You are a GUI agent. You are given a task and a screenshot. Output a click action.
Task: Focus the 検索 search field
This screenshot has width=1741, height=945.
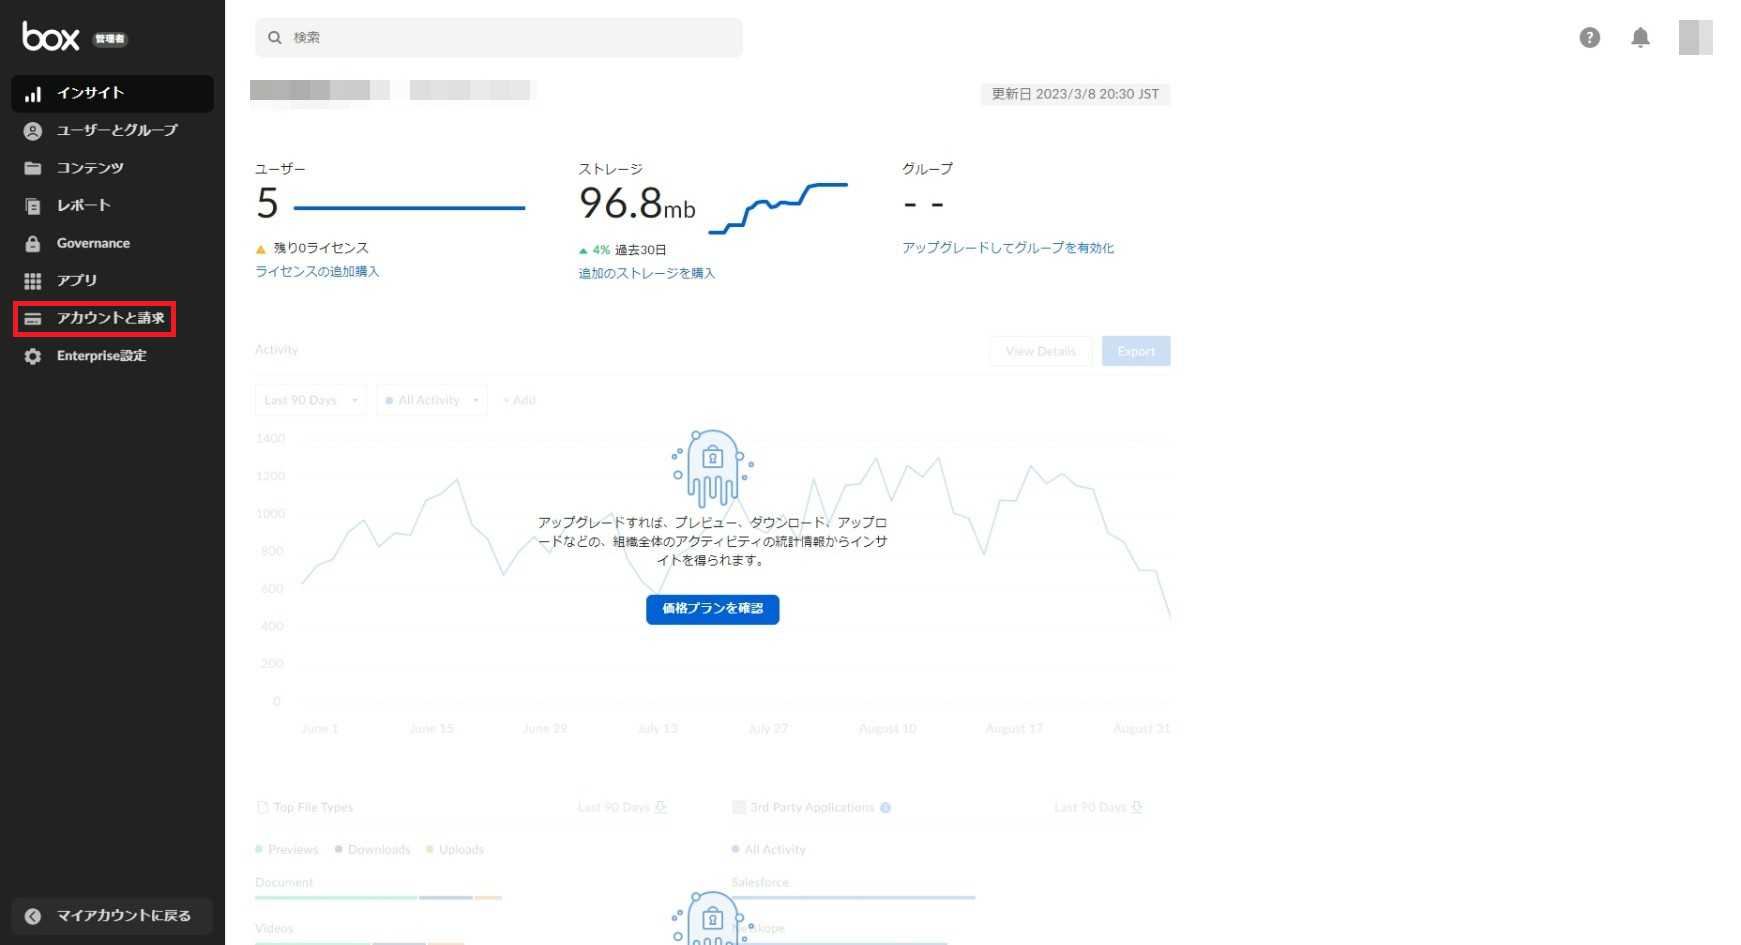510,38
